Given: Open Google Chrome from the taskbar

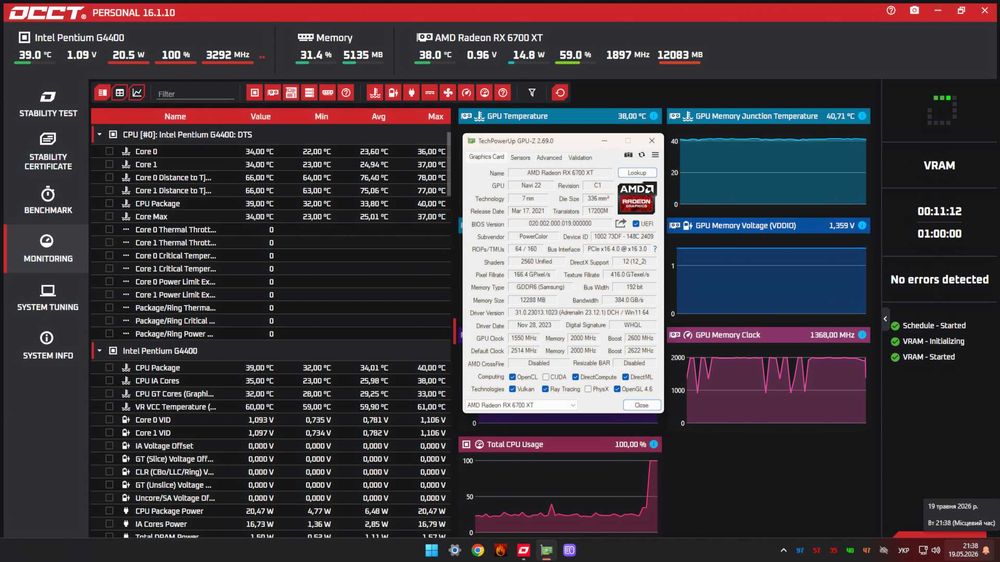Looking at the screenshot, I should [478, 550].
